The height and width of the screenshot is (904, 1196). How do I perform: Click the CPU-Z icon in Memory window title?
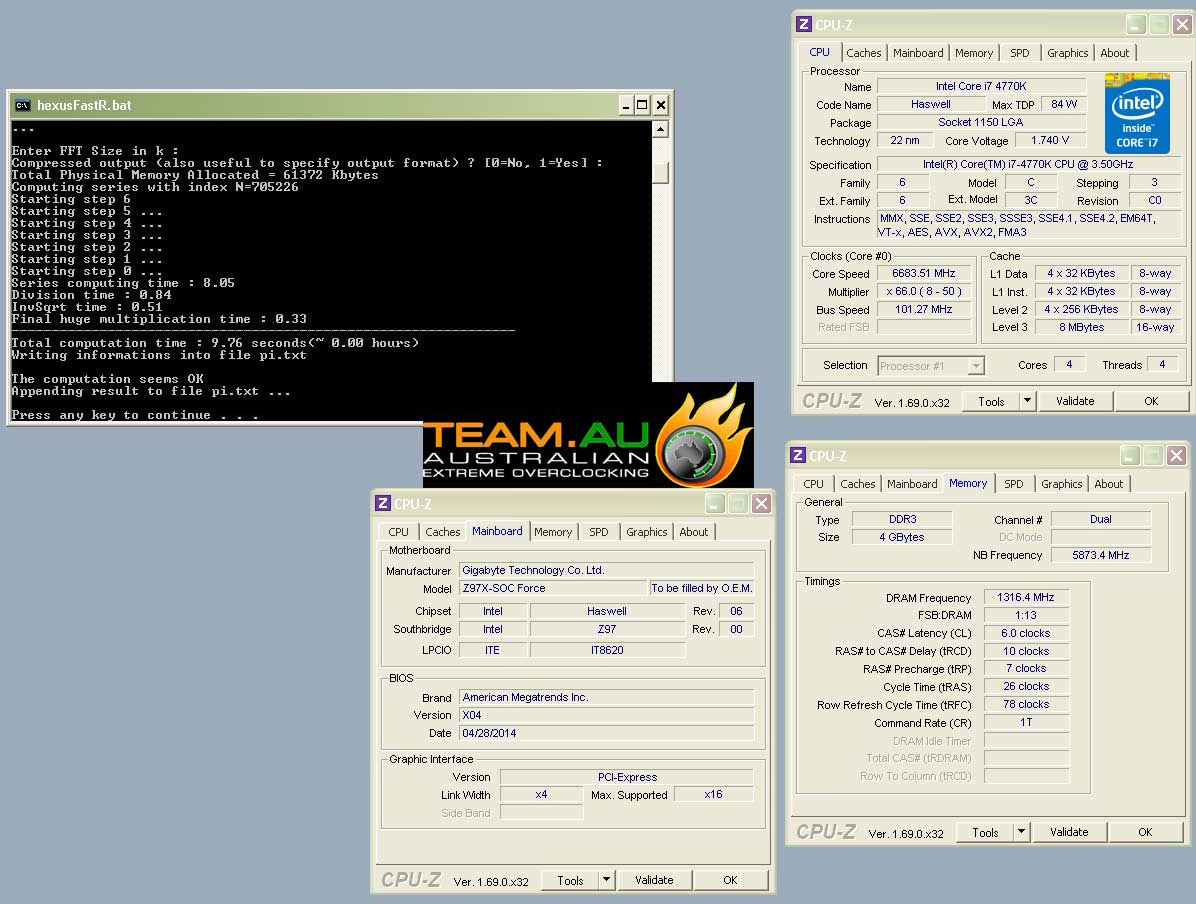799,455
